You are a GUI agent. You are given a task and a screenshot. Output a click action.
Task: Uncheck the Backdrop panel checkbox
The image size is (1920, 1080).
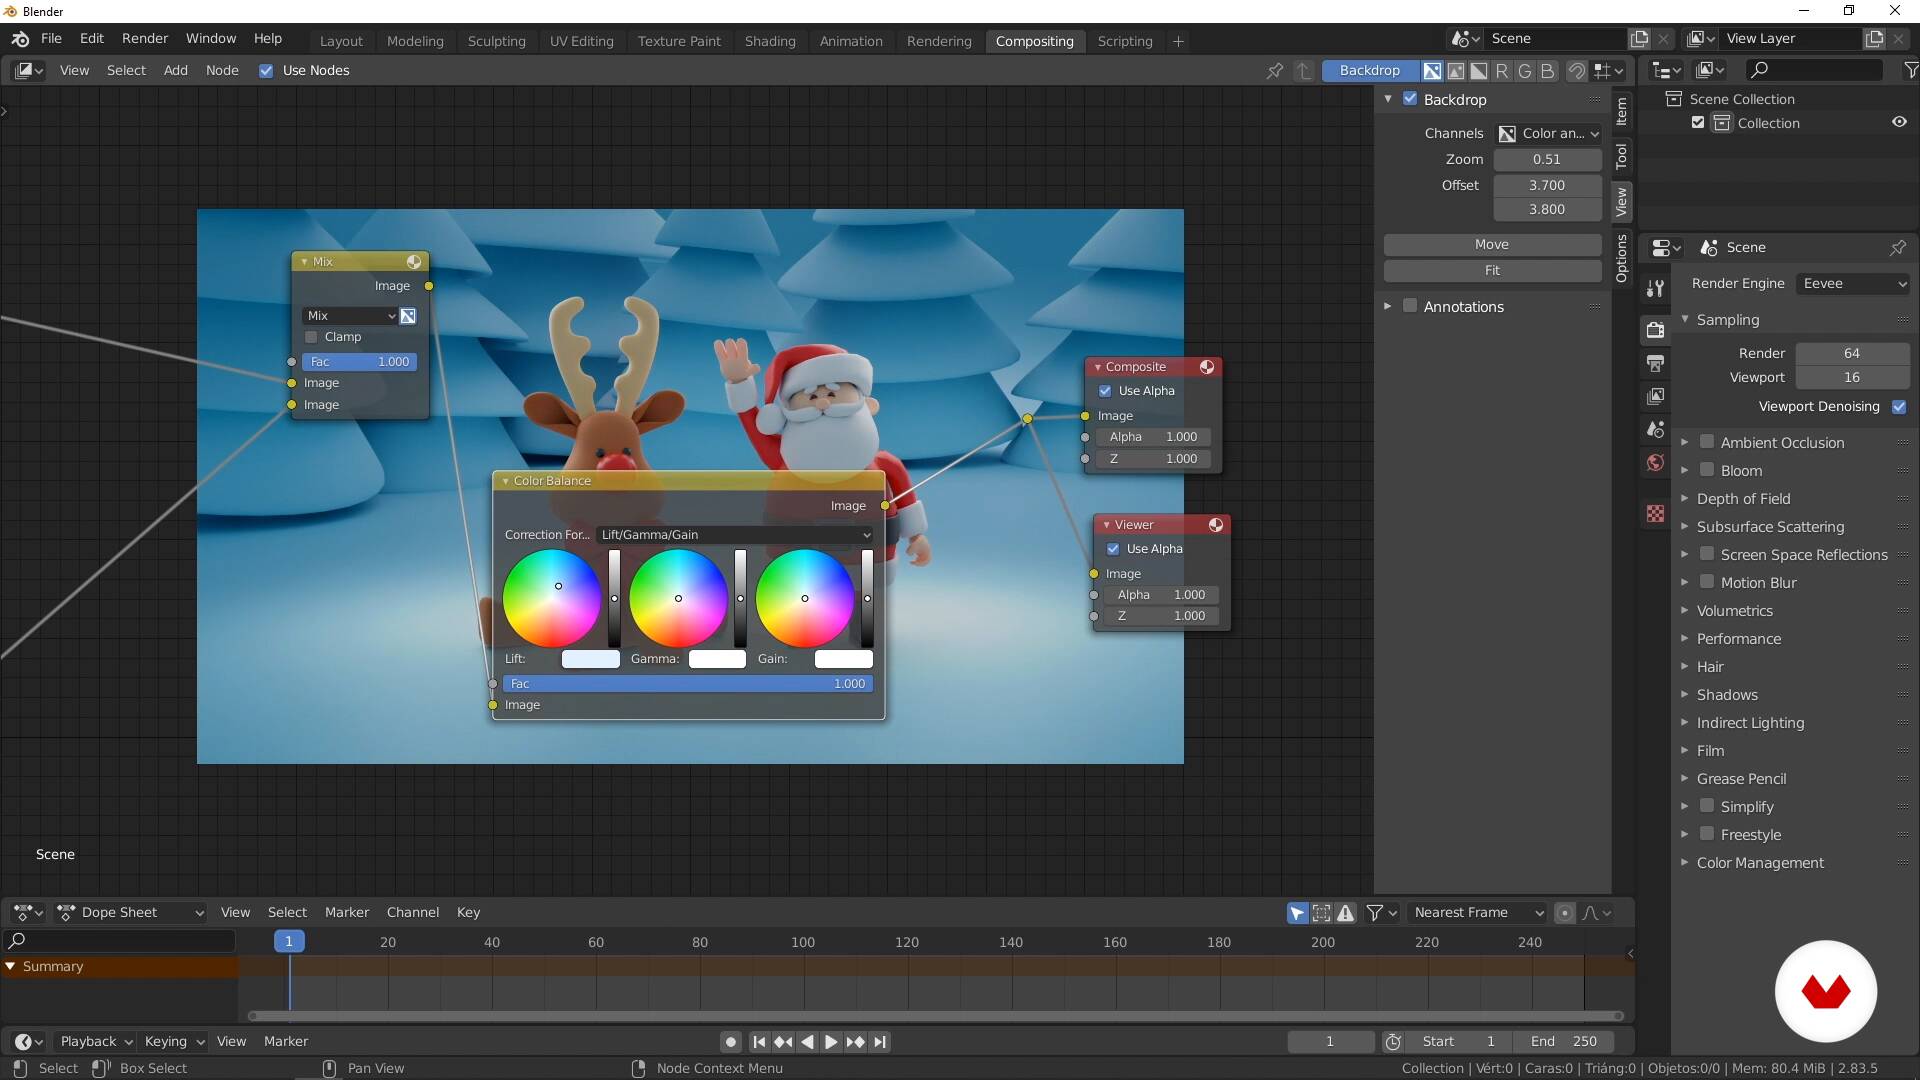[x=1410, y=99]
